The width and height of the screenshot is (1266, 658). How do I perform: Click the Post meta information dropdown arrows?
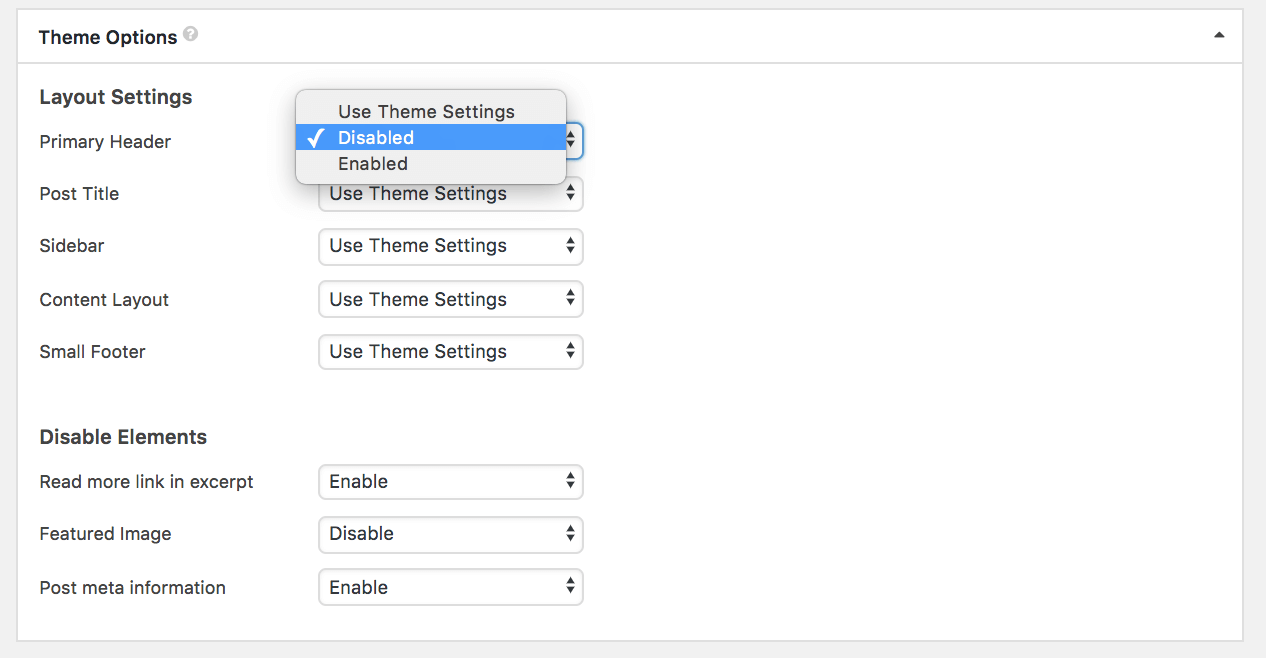[570, 586]
